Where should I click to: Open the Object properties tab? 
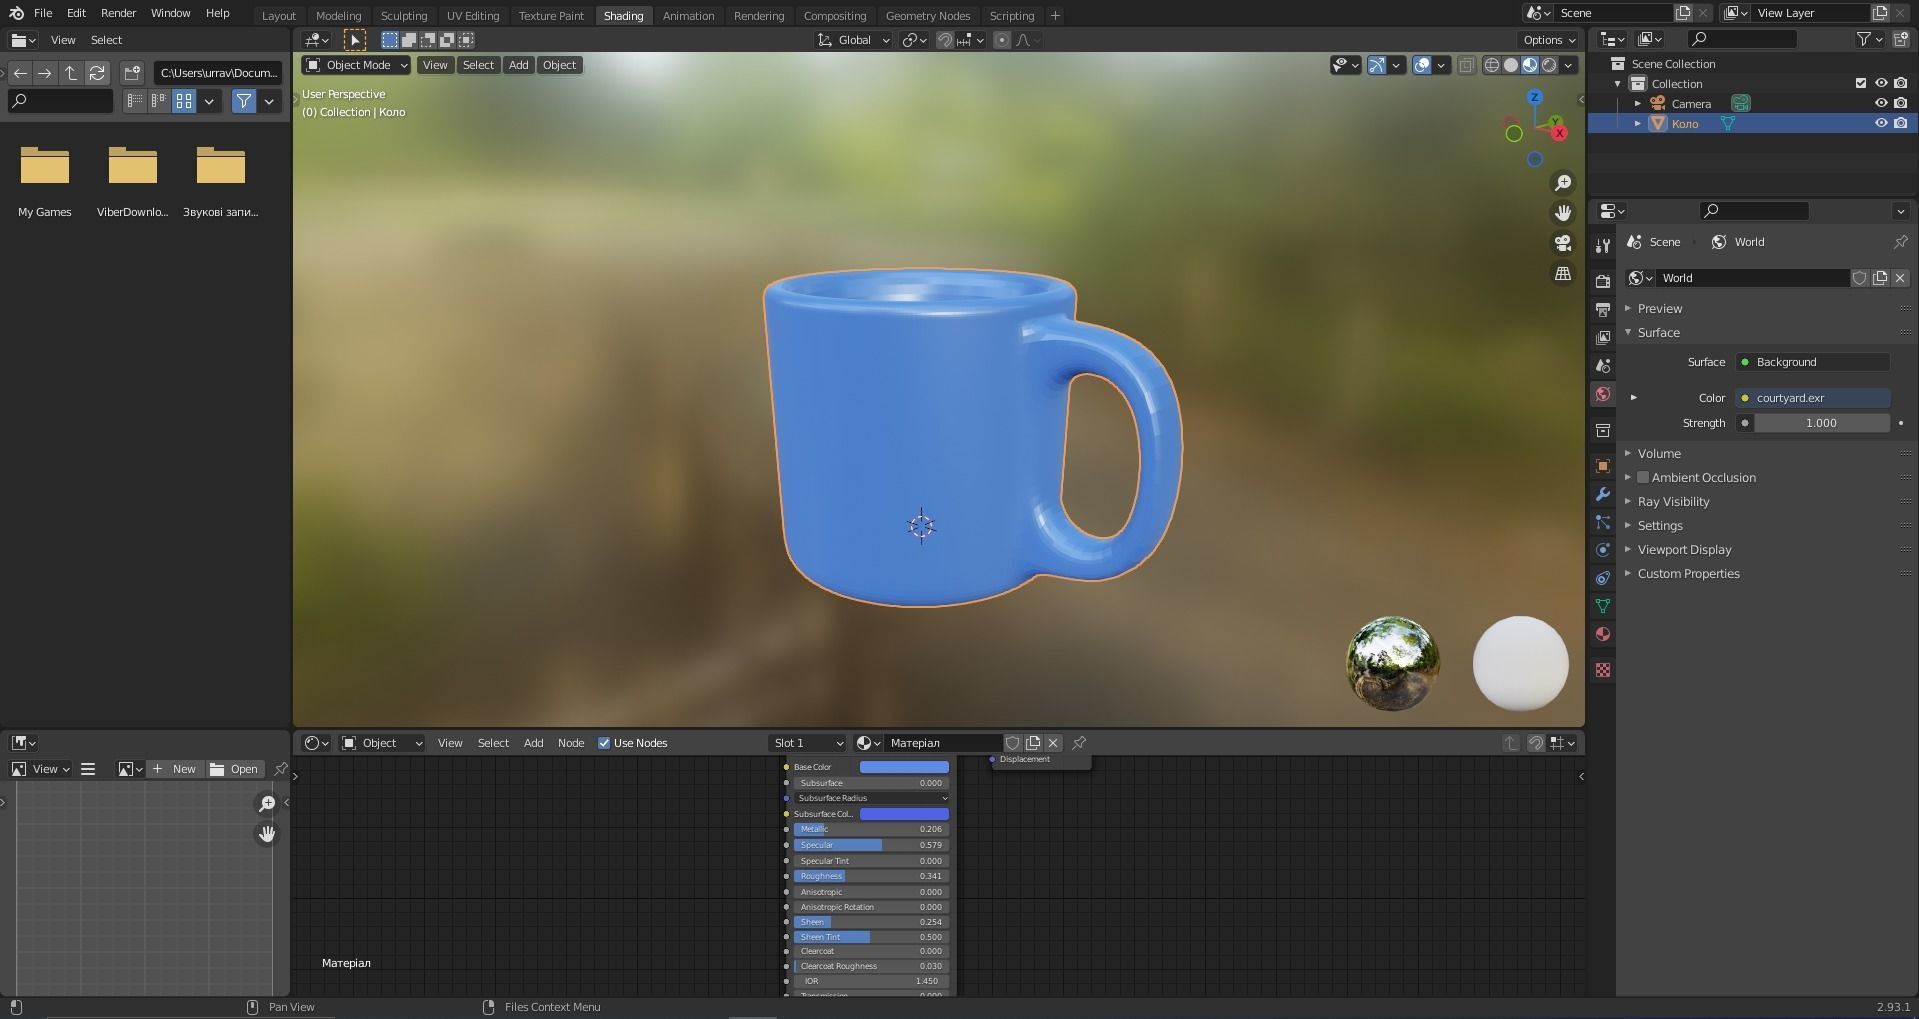coord(1603,466)
